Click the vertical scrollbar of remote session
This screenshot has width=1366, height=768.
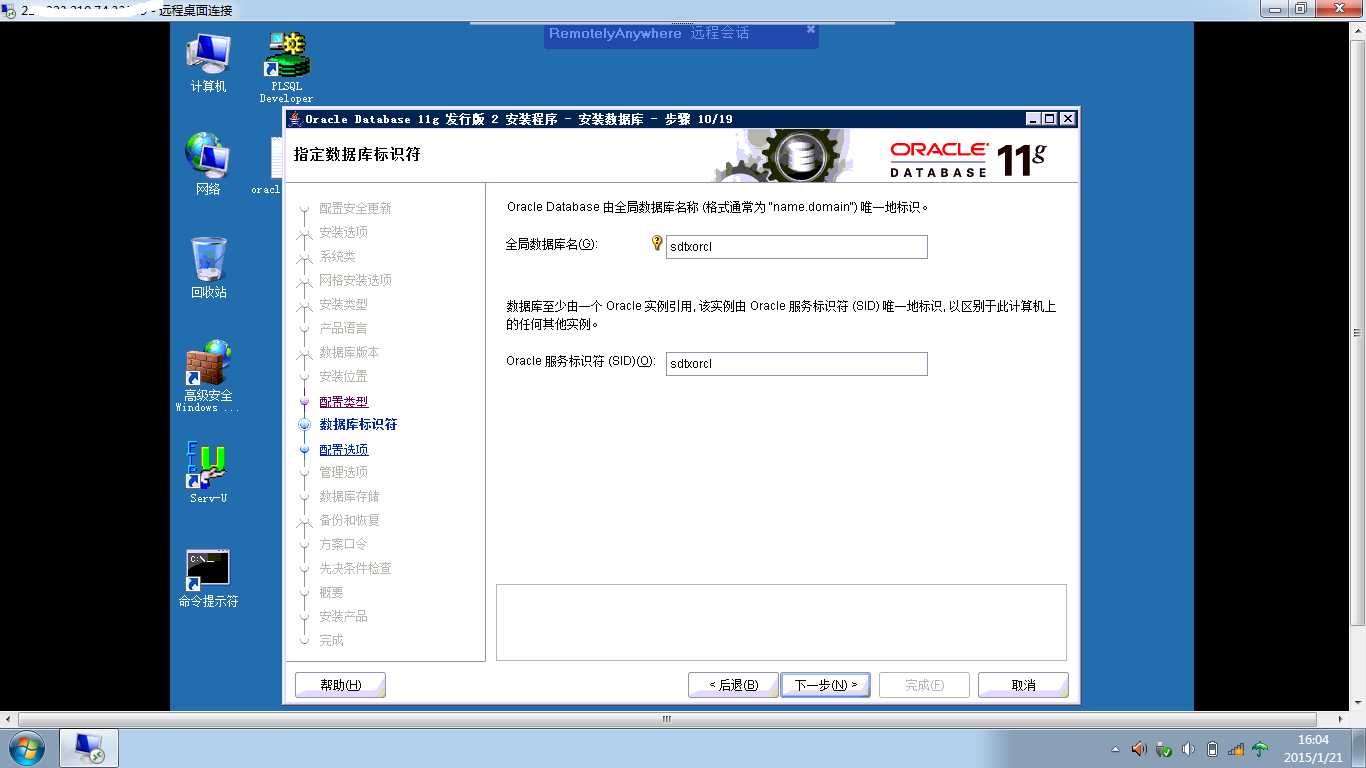pos(1358,333)
